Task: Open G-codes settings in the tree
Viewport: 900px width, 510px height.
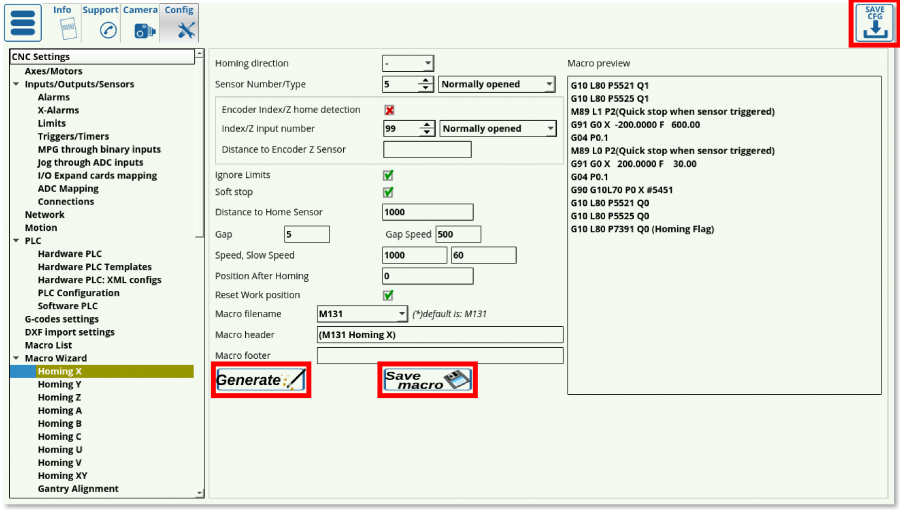Action: coord(61,319)
